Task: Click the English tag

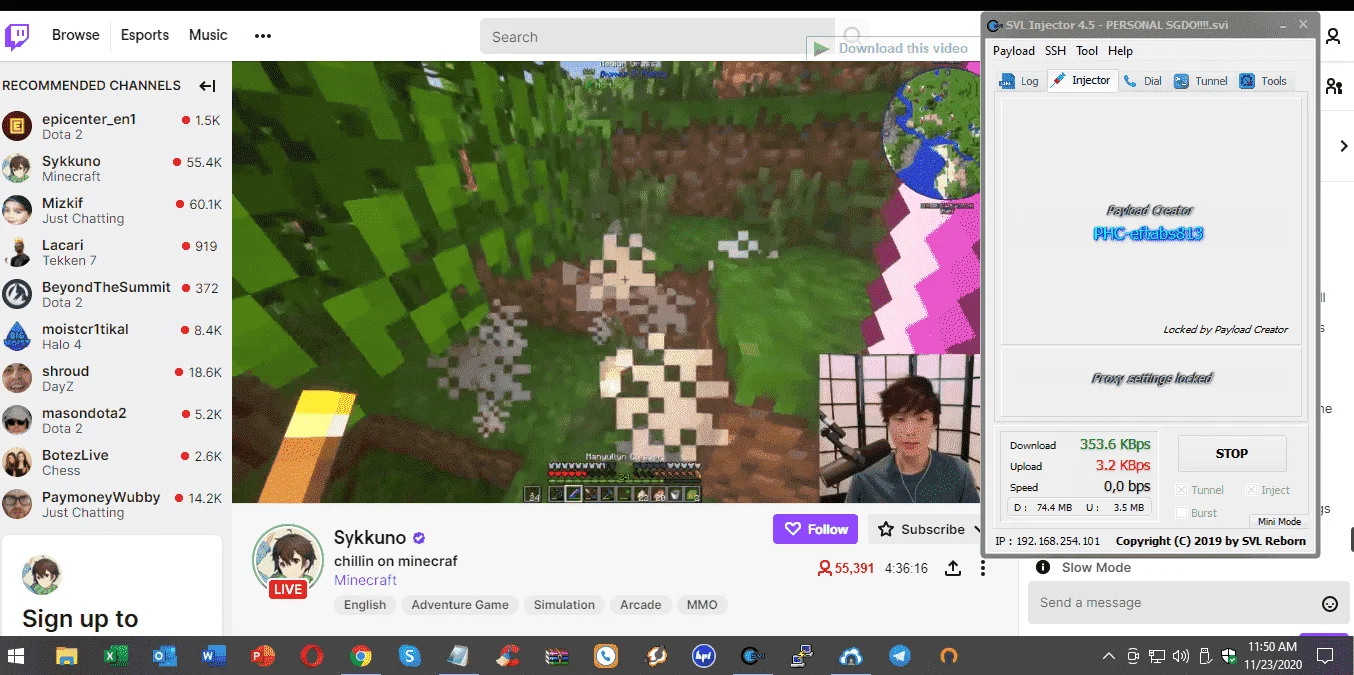Action: click(365, 605)
